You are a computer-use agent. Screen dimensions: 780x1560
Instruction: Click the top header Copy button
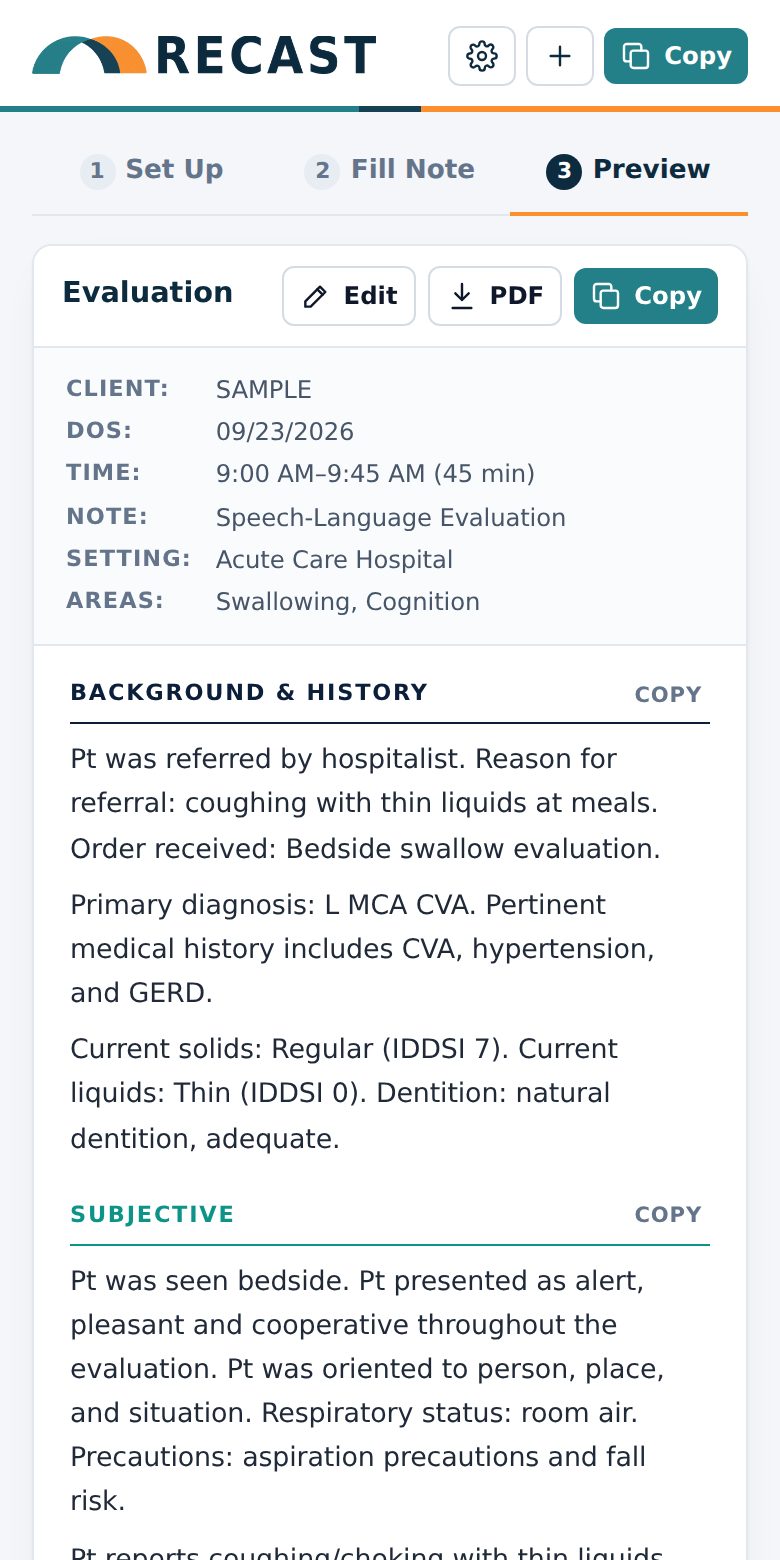pos(676,56)
